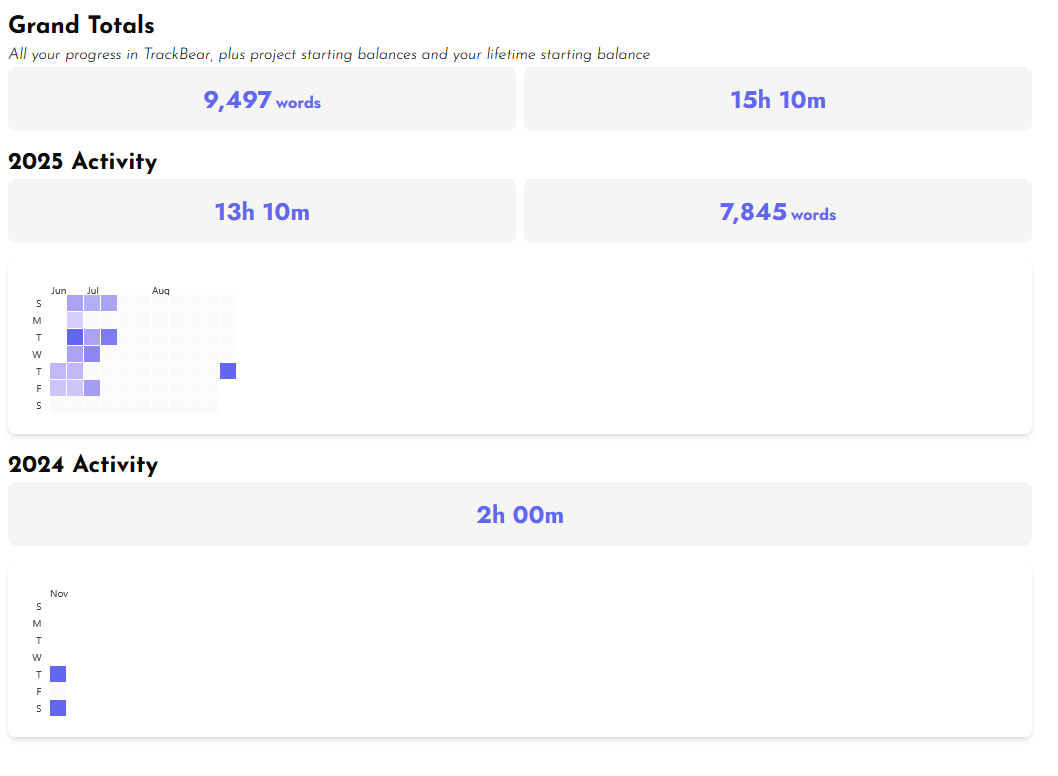Screen dimensions: 1058x776
Task: Click the only shaded Monday cell in 2025 heatmap
Action: coord(75,320)
